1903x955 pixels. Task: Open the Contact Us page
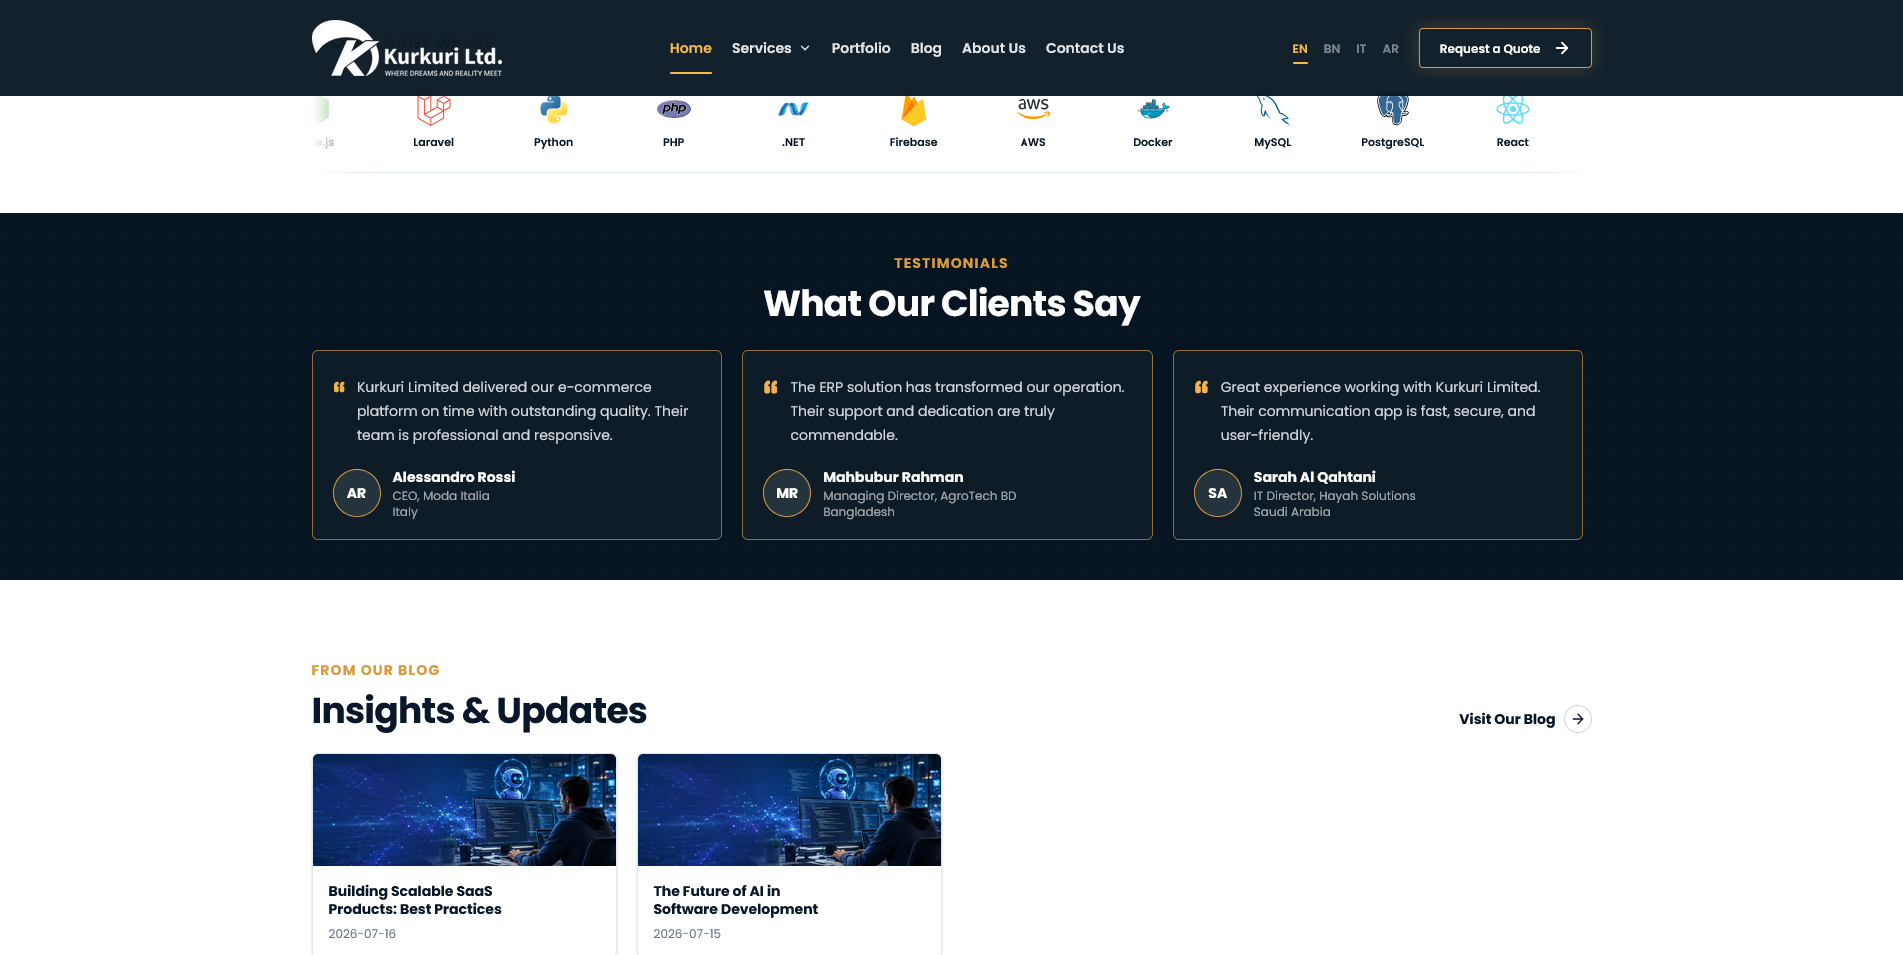pos(1085,48)
